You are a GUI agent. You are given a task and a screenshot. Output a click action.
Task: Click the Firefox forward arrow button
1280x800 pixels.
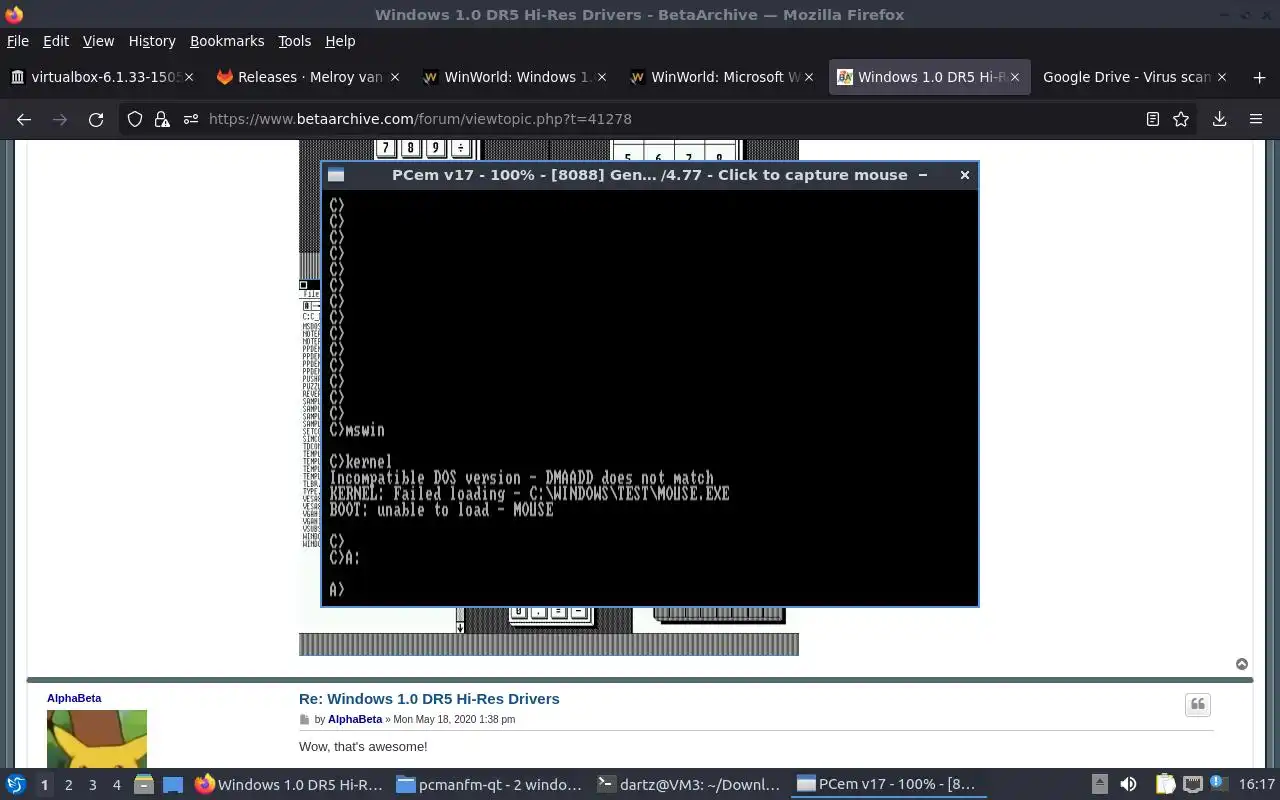click(x=60, y=119)
